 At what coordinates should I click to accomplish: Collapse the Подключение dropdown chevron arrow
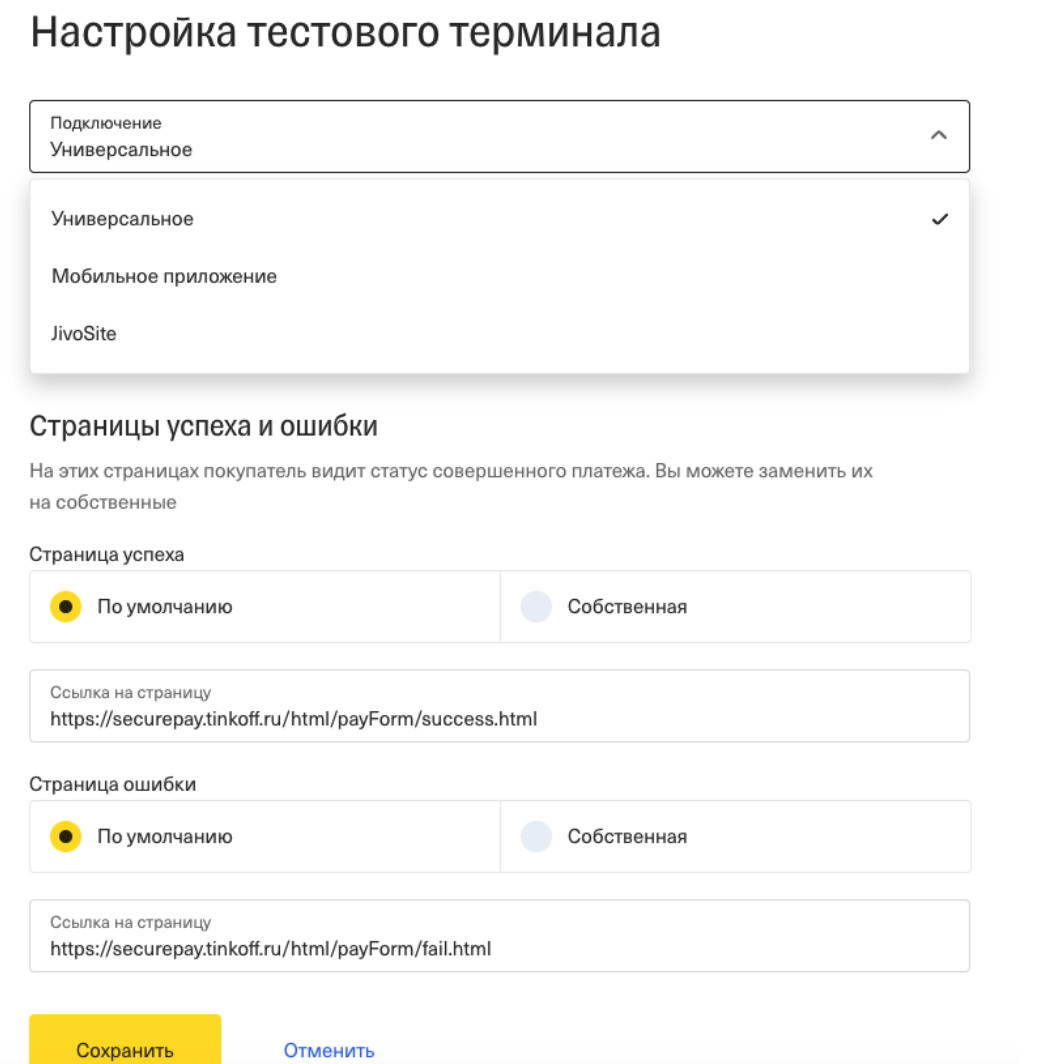(x=938, y=136)
